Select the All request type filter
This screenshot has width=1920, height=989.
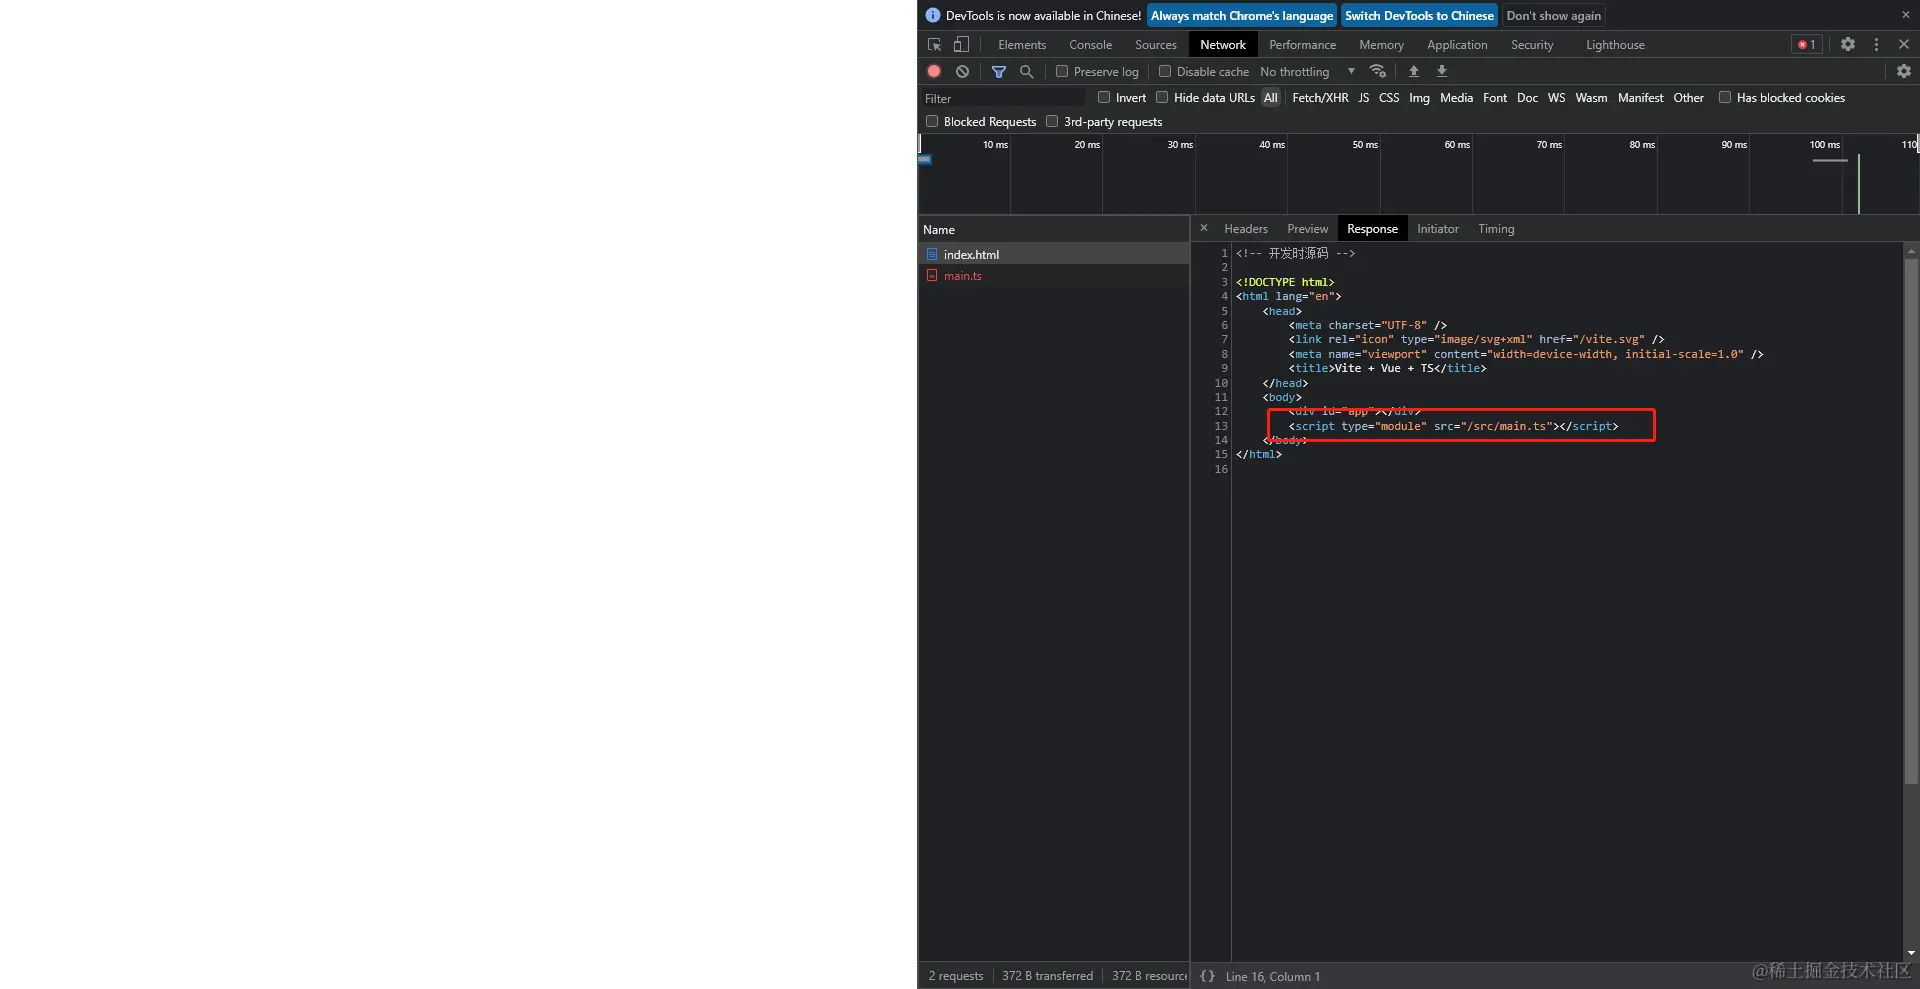click(x=1271, y=98)
